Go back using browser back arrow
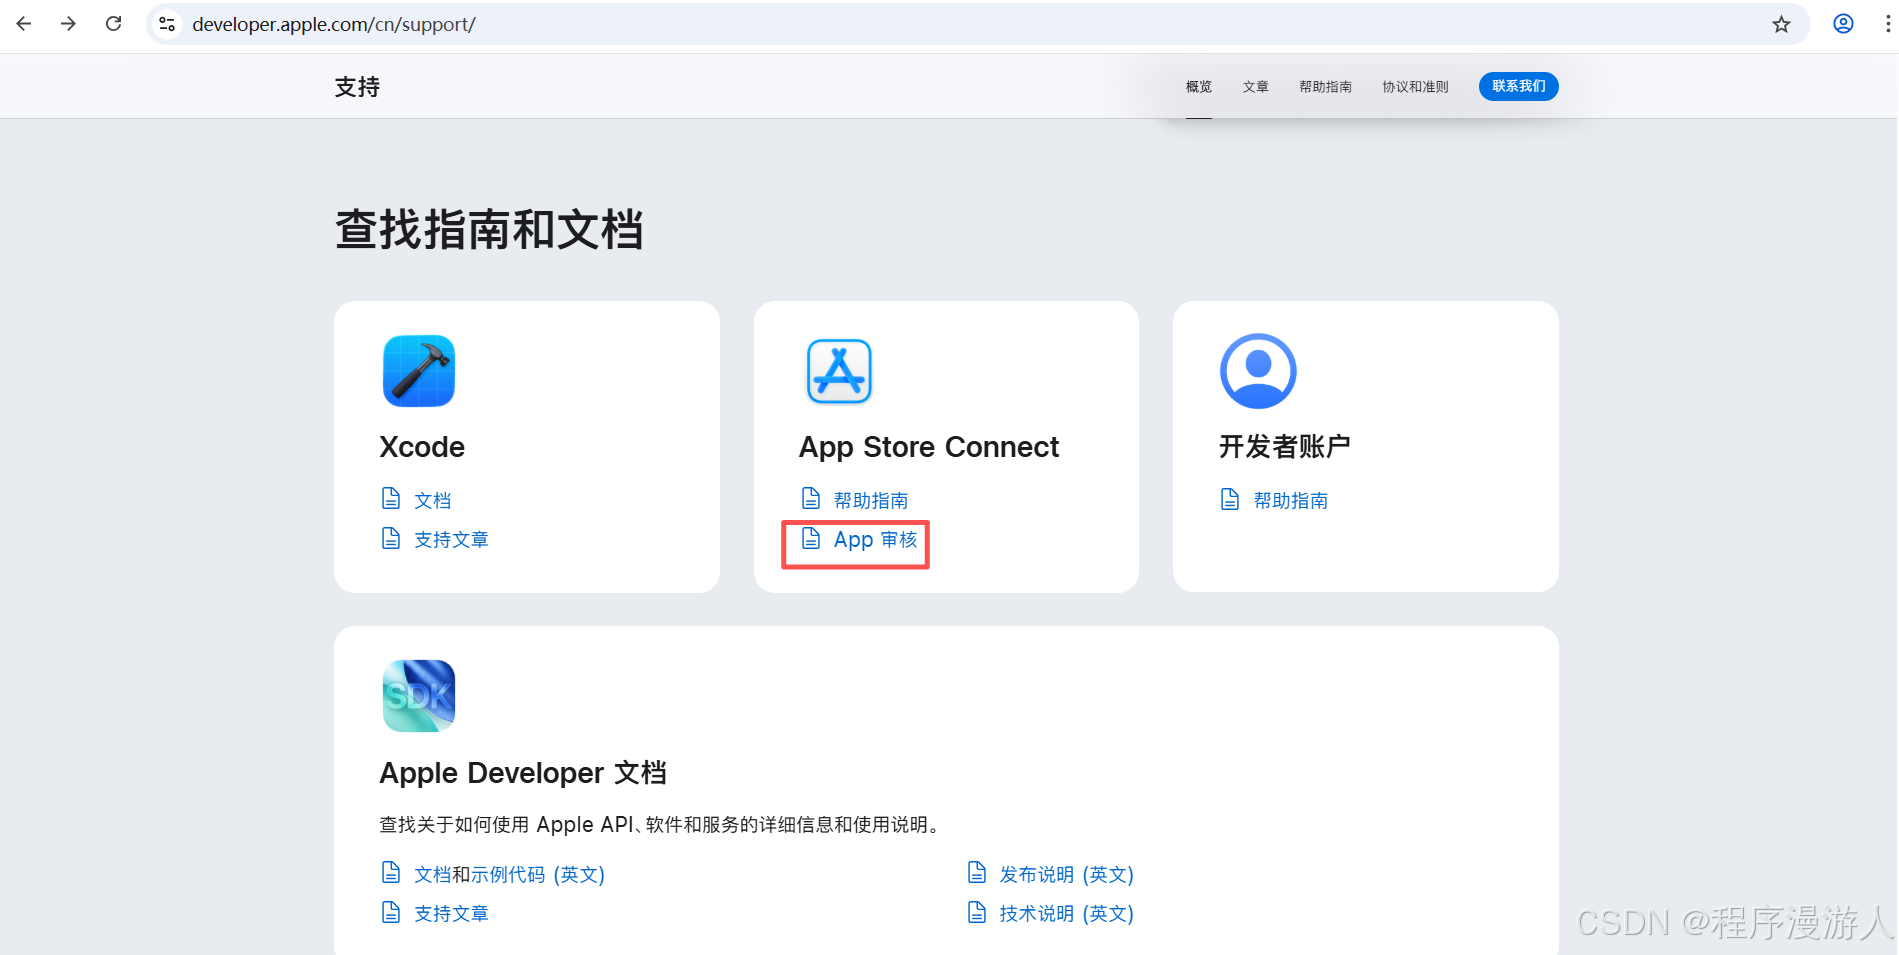 [24, 24]
